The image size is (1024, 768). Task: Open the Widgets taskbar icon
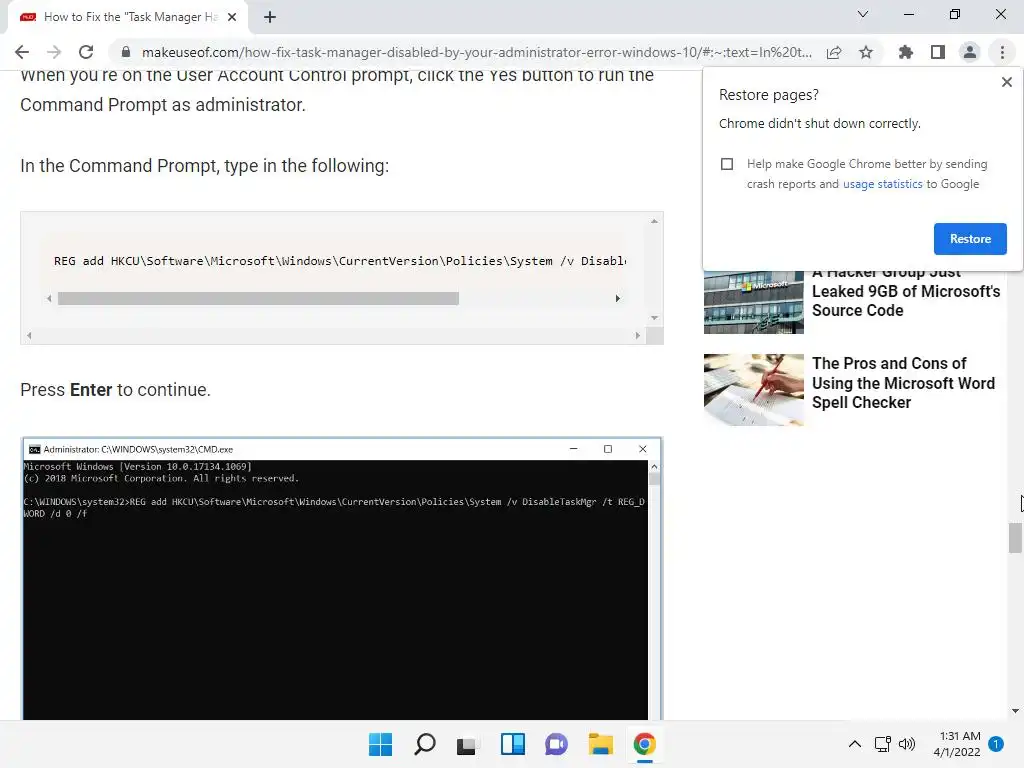[513, 744]
